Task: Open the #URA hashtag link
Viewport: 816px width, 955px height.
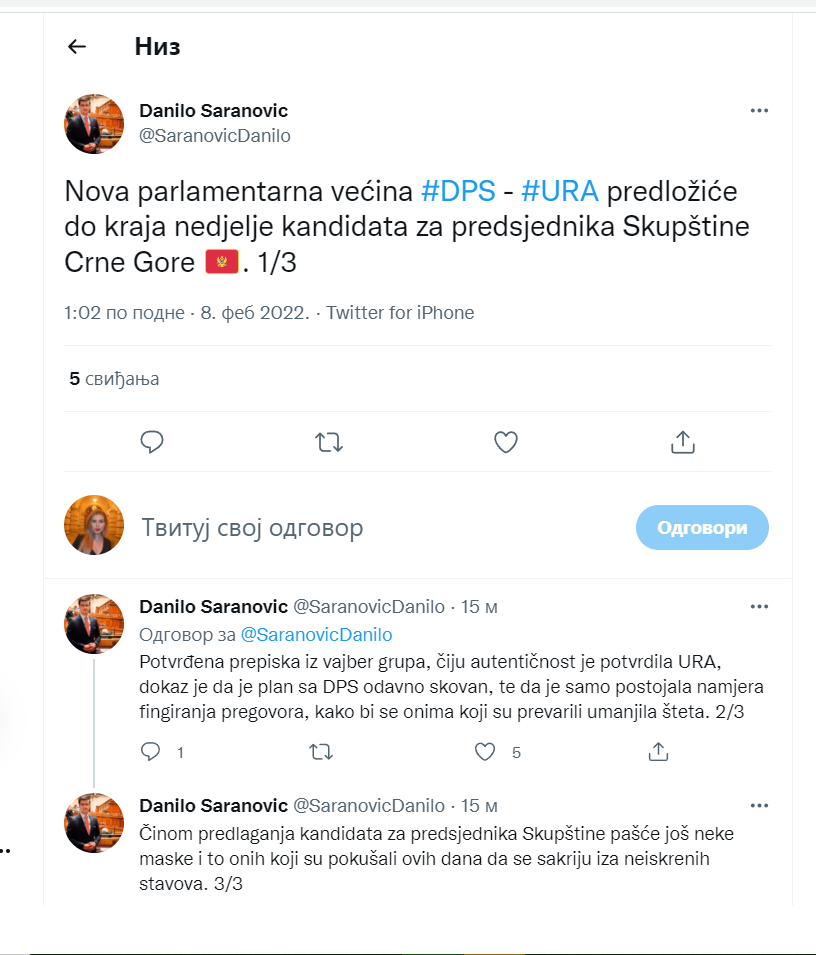Action: coord(560,191)
